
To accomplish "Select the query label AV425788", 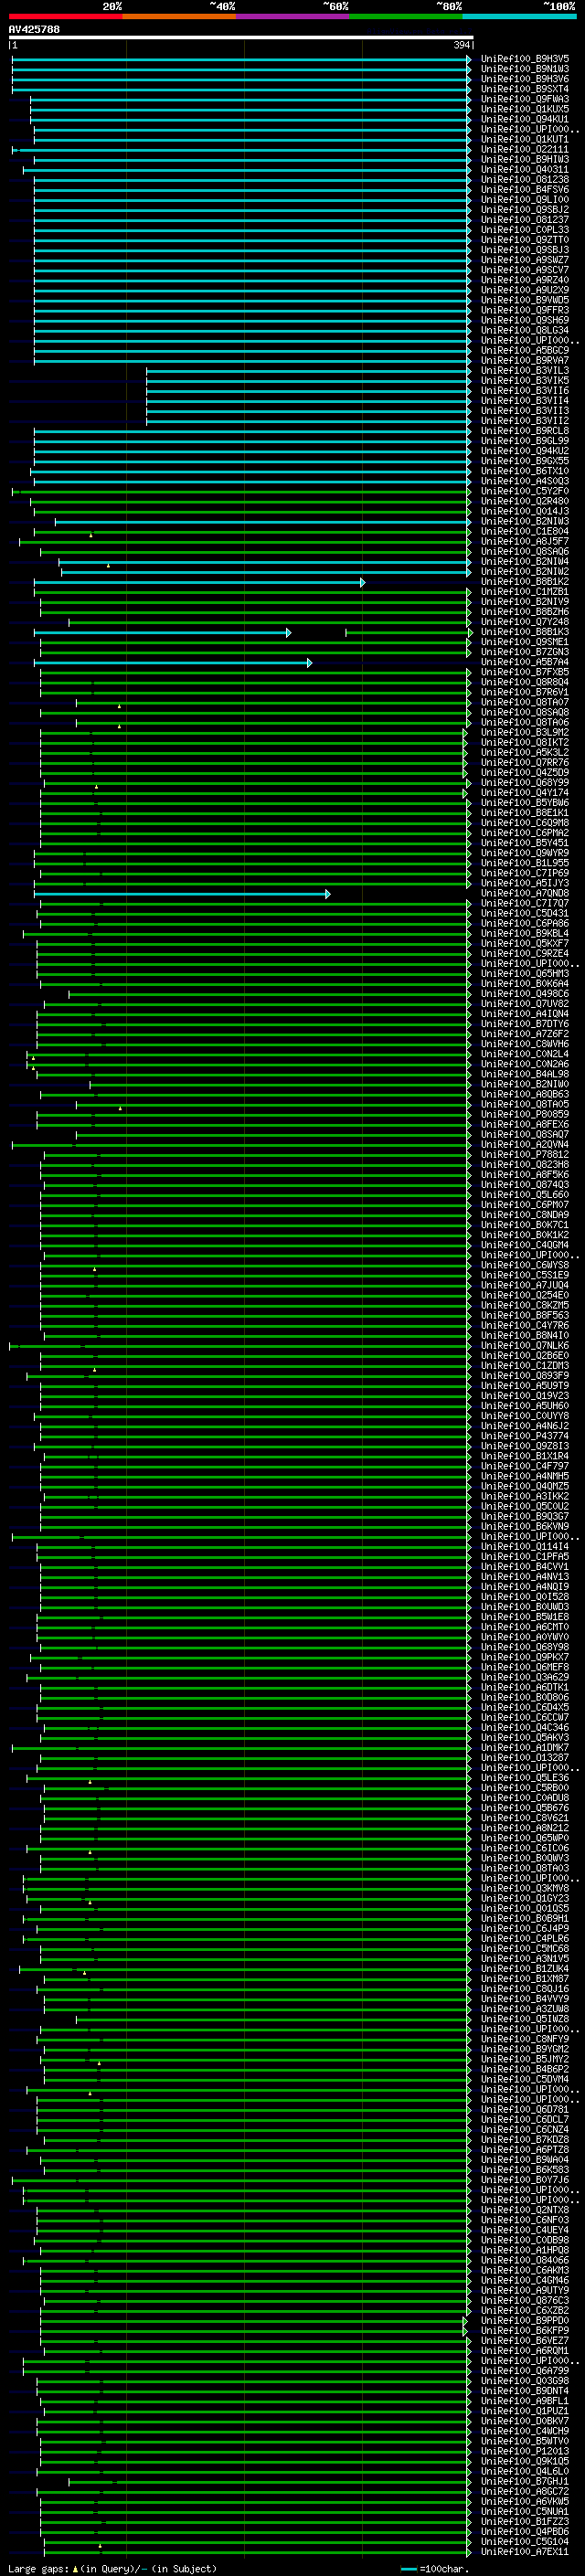I will point(34,29).
